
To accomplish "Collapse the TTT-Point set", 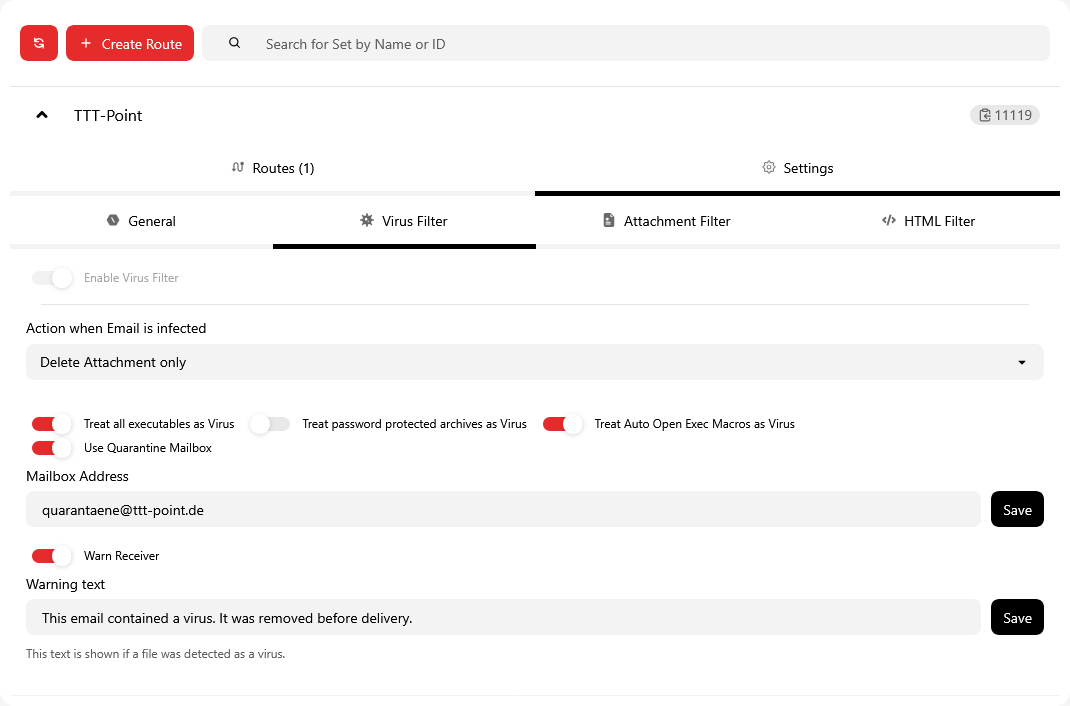I will pos(42,115).
